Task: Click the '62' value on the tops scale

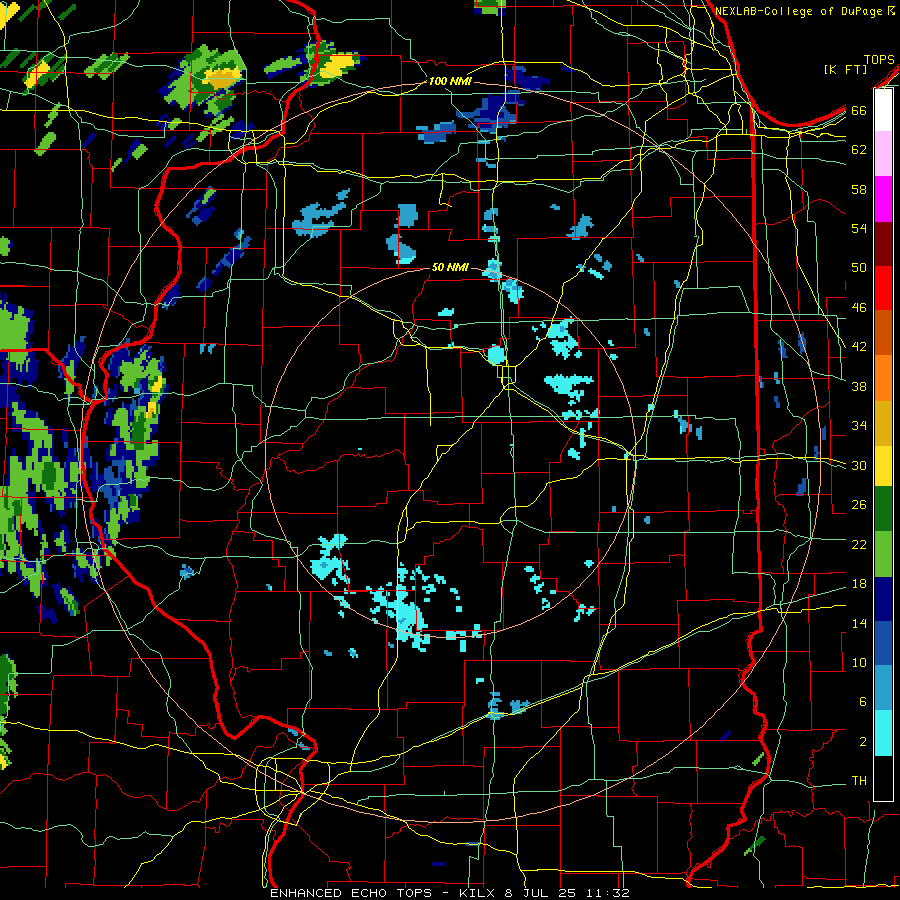Action: (x=859, y=150)
